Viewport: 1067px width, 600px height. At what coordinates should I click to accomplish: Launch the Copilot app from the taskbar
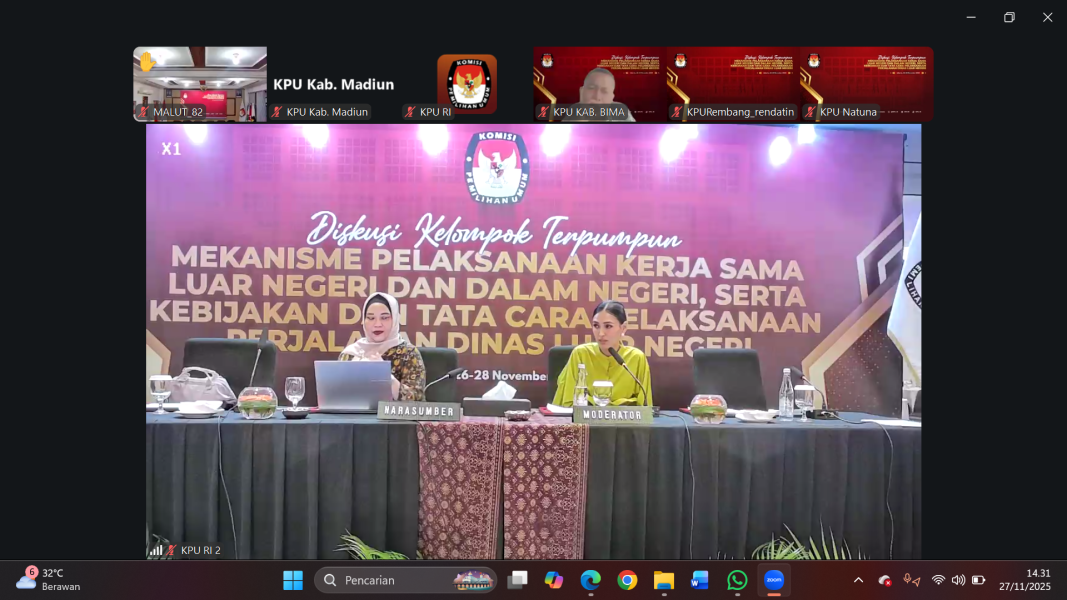tap(554, 580)
